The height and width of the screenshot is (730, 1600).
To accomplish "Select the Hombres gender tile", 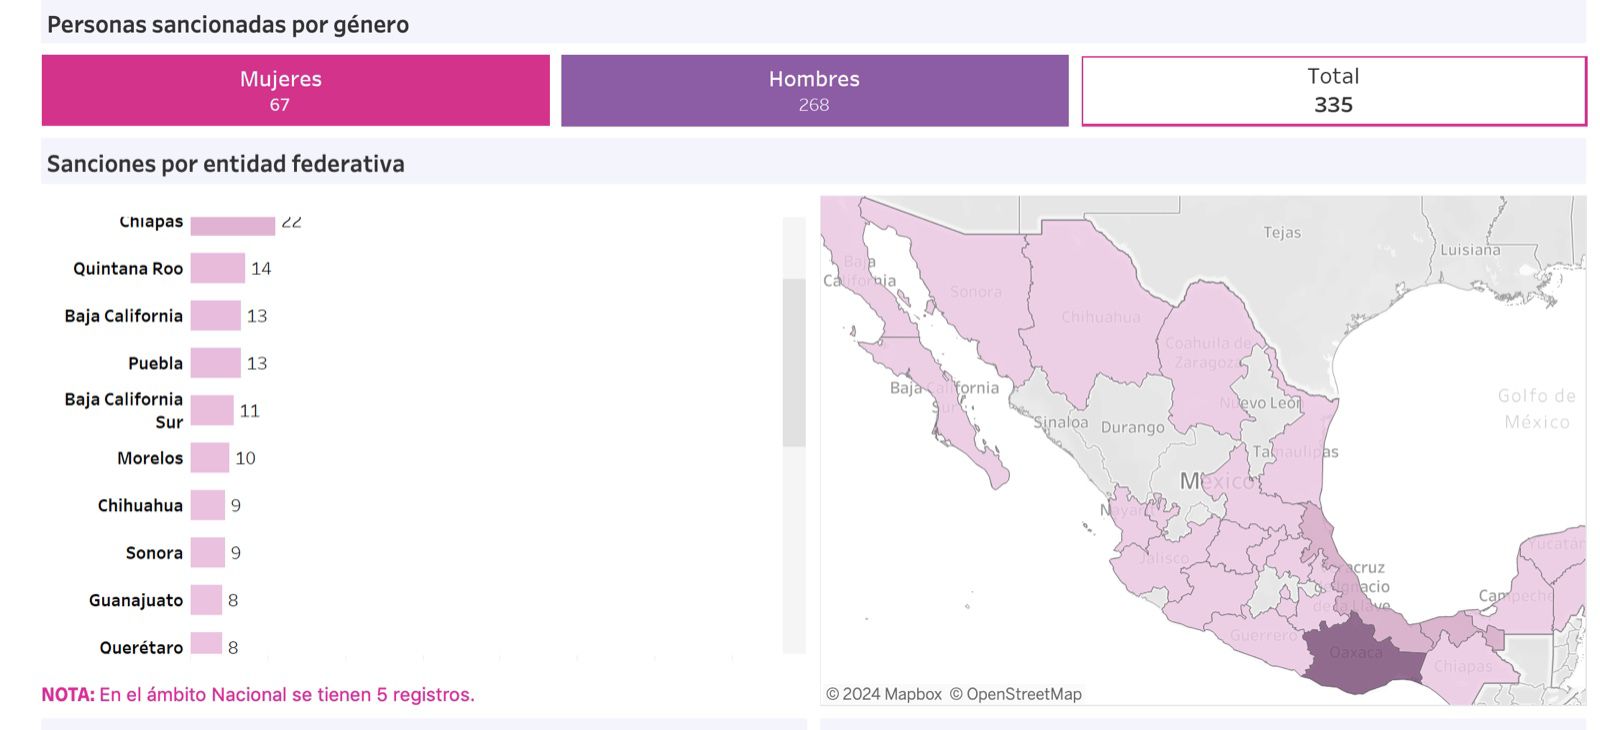I will pos(814,90).
